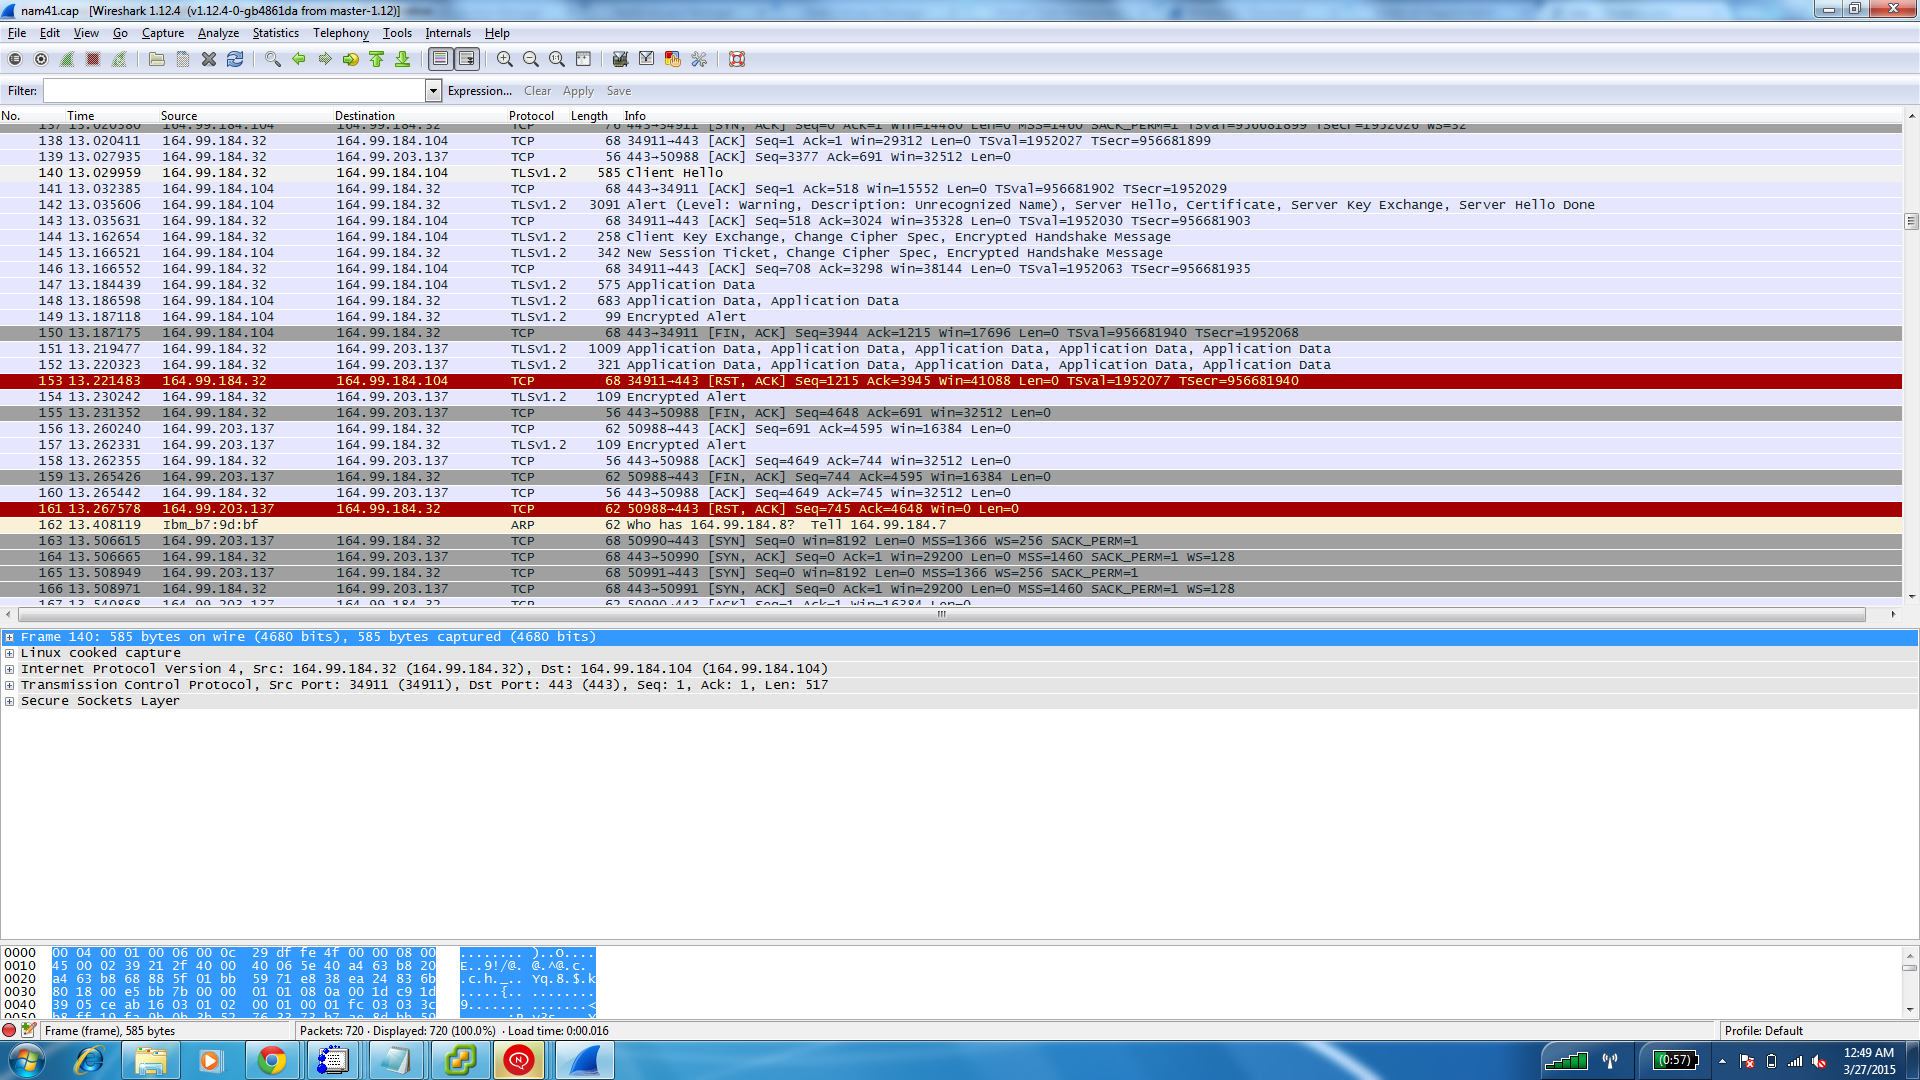The height and width of the screenshot is (1080, 1920).
Task: Open the filter history dropdown
Action: pyautogui.click(x=433, y=91)
